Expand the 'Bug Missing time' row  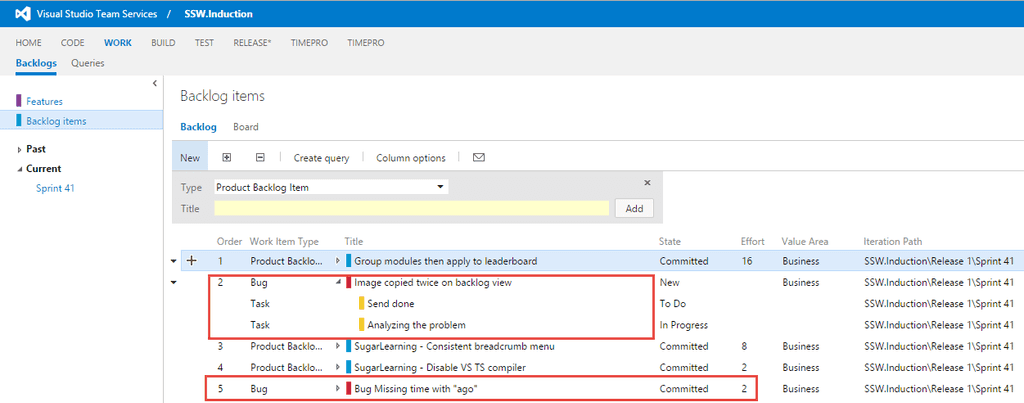(x=338, y=388)
